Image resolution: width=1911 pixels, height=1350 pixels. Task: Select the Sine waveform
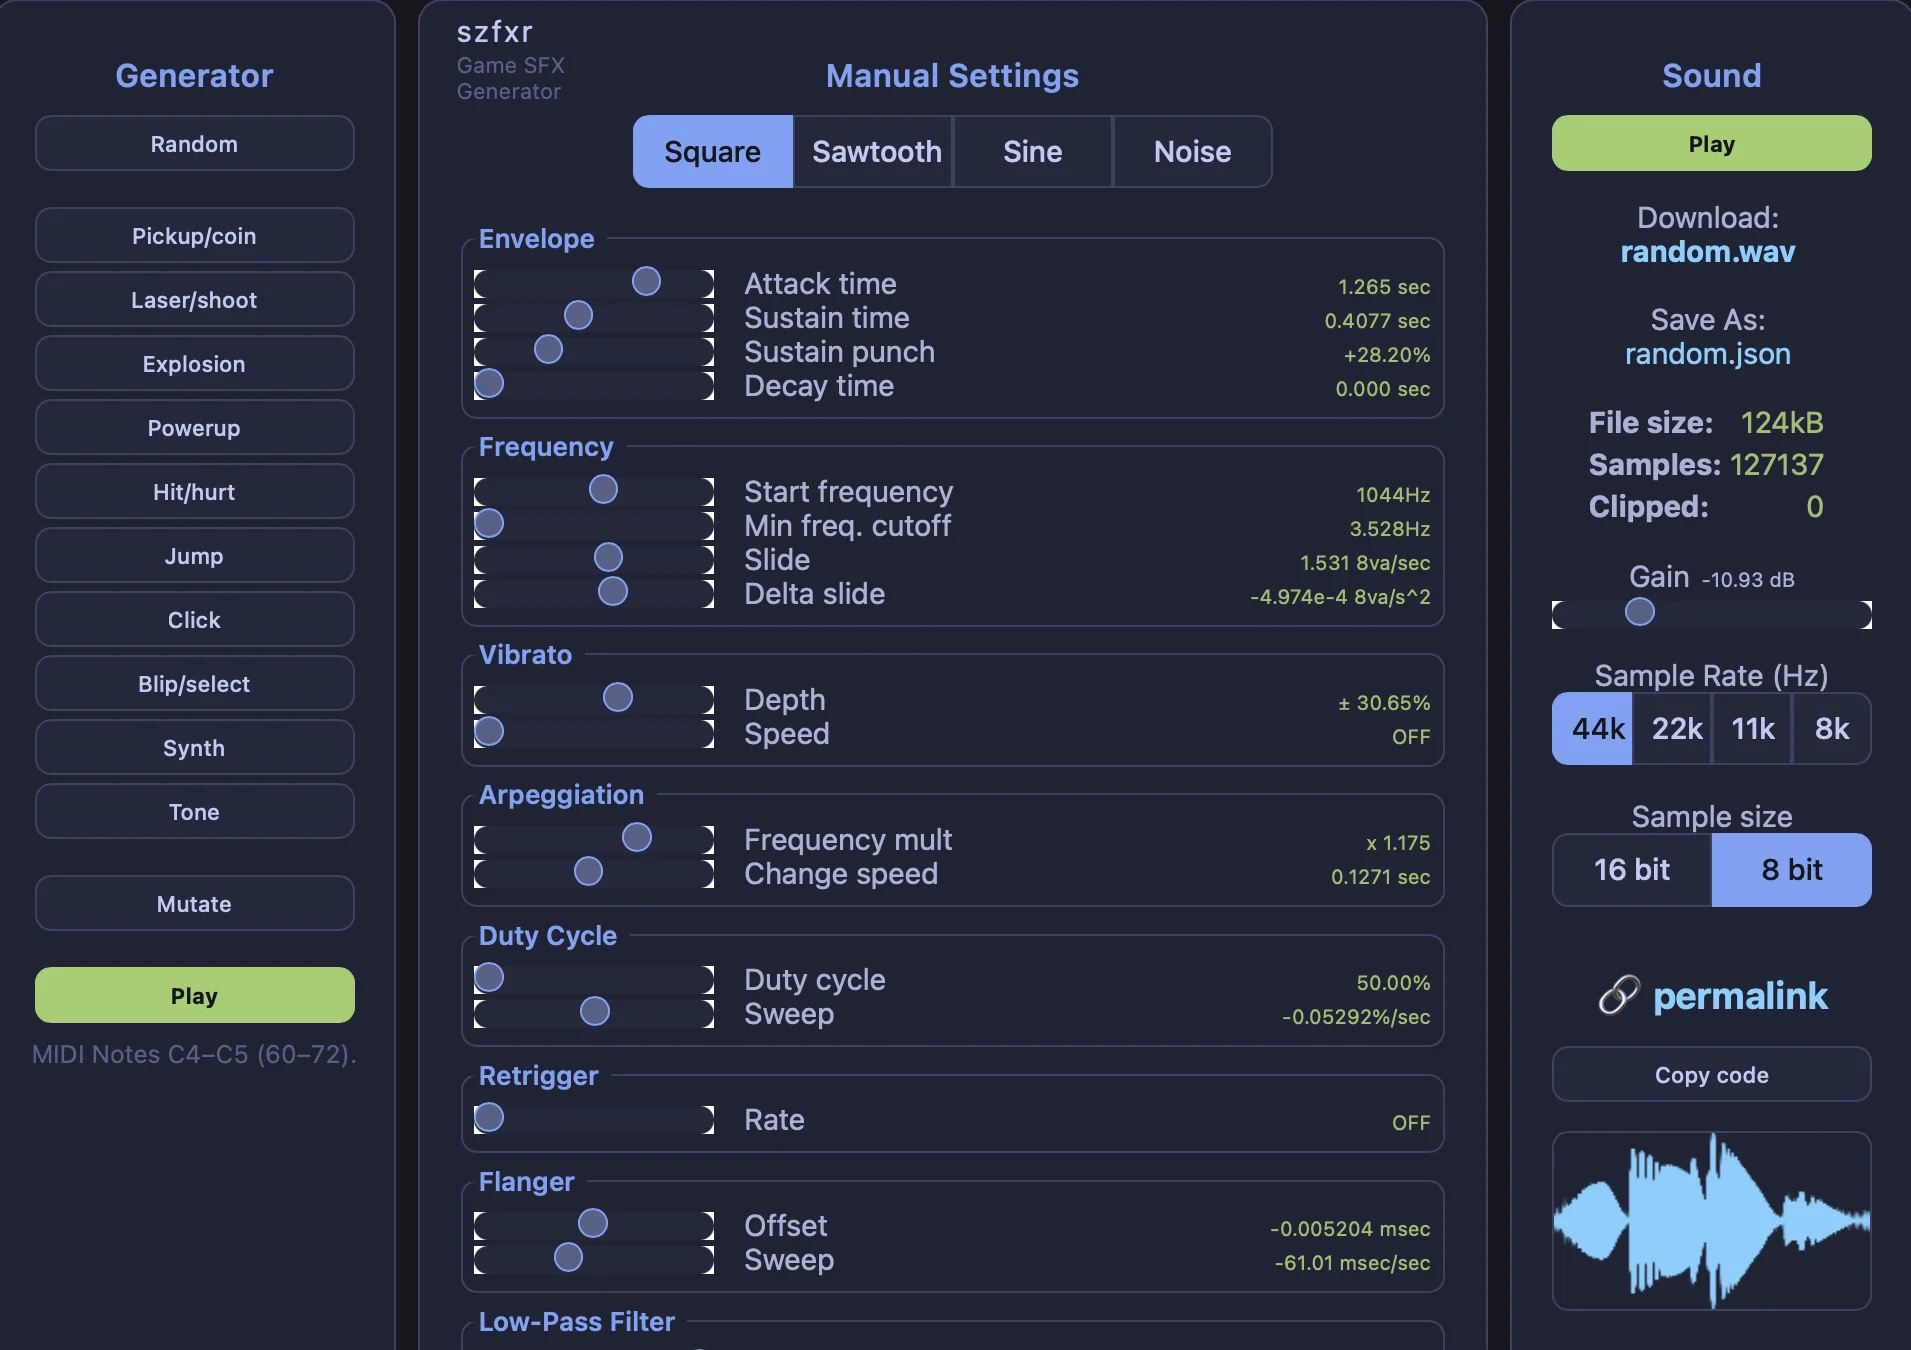point(1032,151)
